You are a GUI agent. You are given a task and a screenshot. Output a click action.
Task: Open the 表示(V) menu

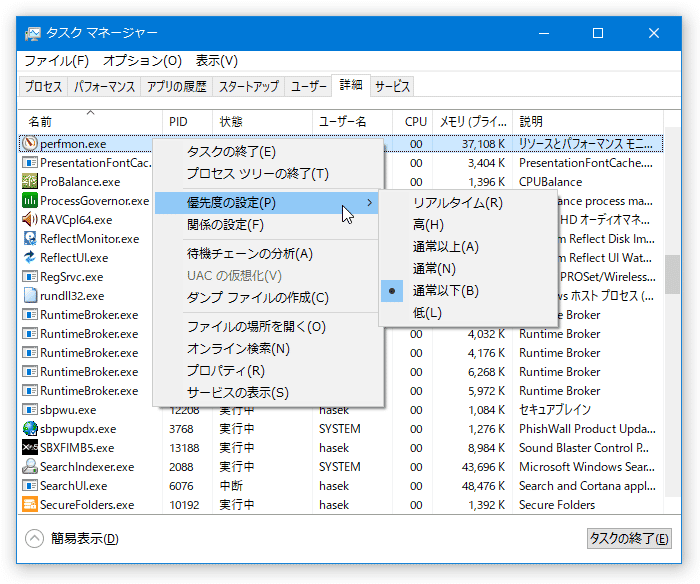click(x=217, y=61)
